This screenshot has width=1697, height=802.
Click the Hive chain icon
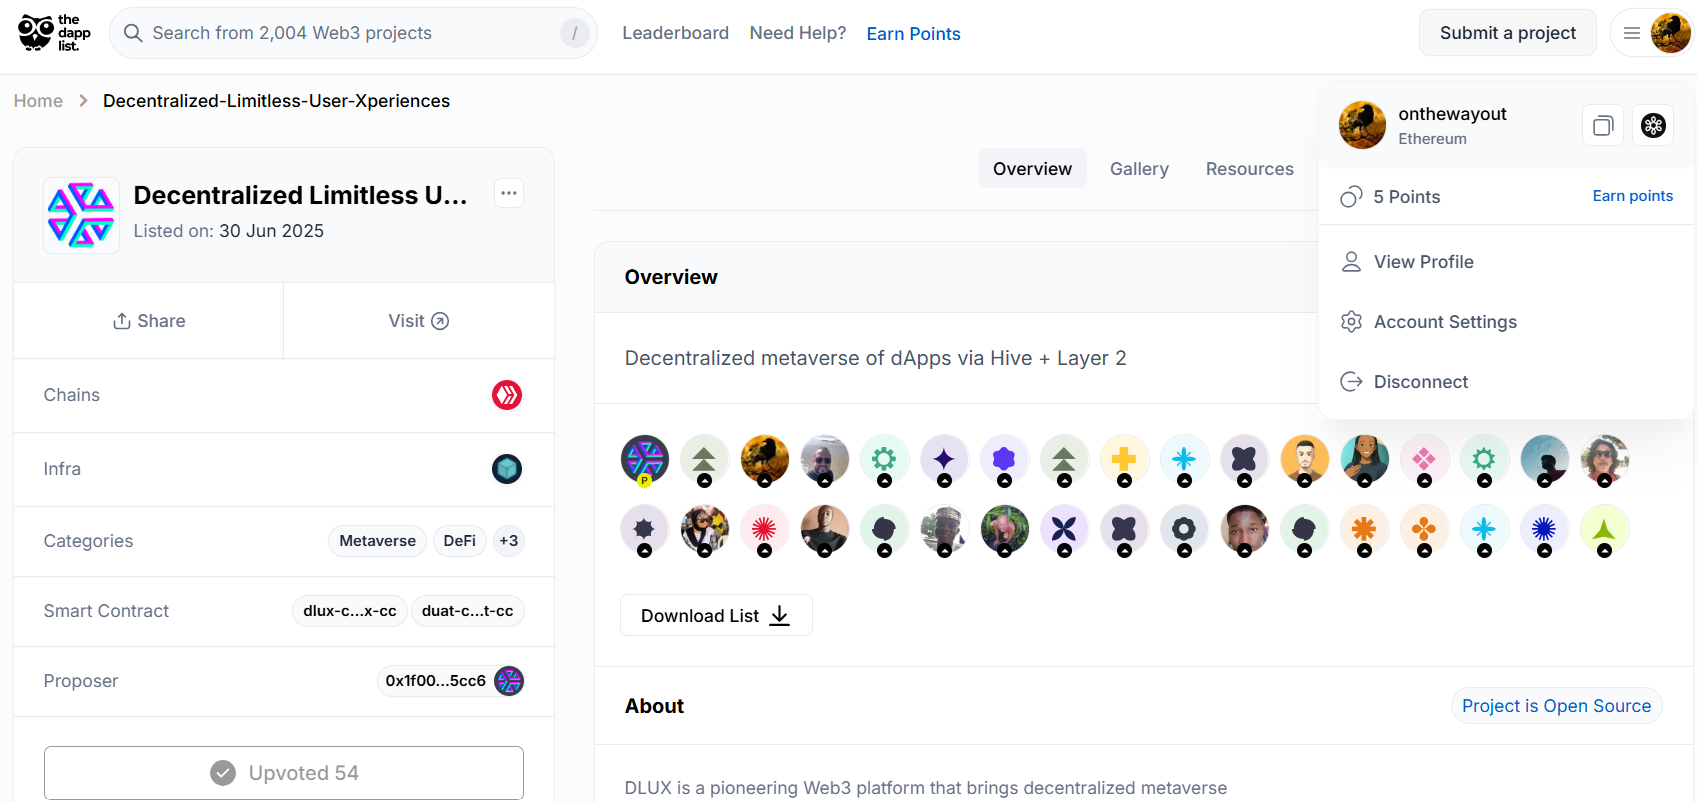(x=507, y=395)
